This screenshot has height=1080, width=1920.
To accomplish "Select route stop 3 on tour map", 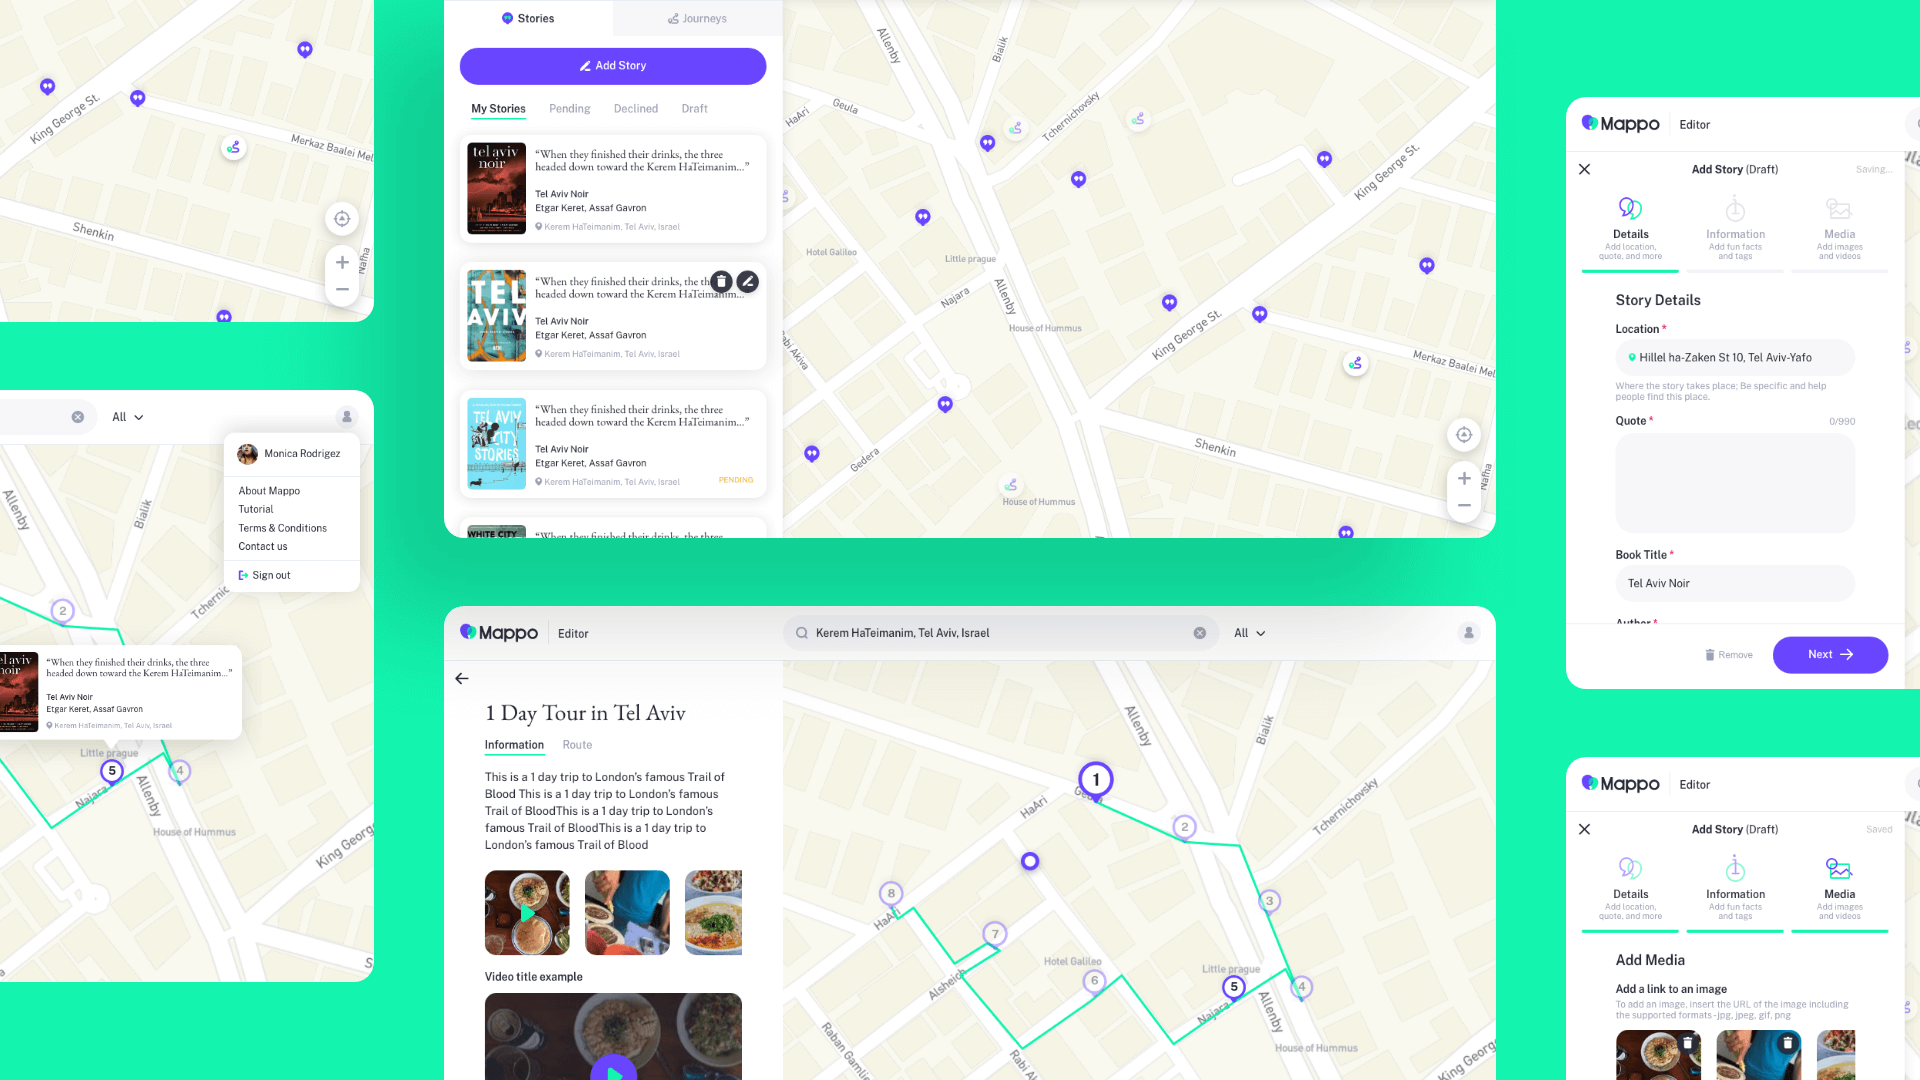I will pyautogui.click(x=1269, y=901).
